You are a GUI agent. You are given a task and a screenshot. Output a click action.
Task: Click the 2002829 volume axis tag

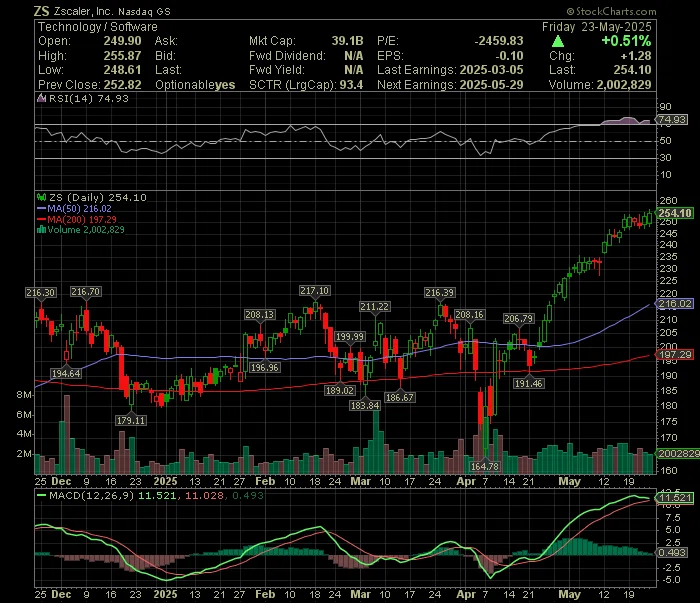coord(679,453)
